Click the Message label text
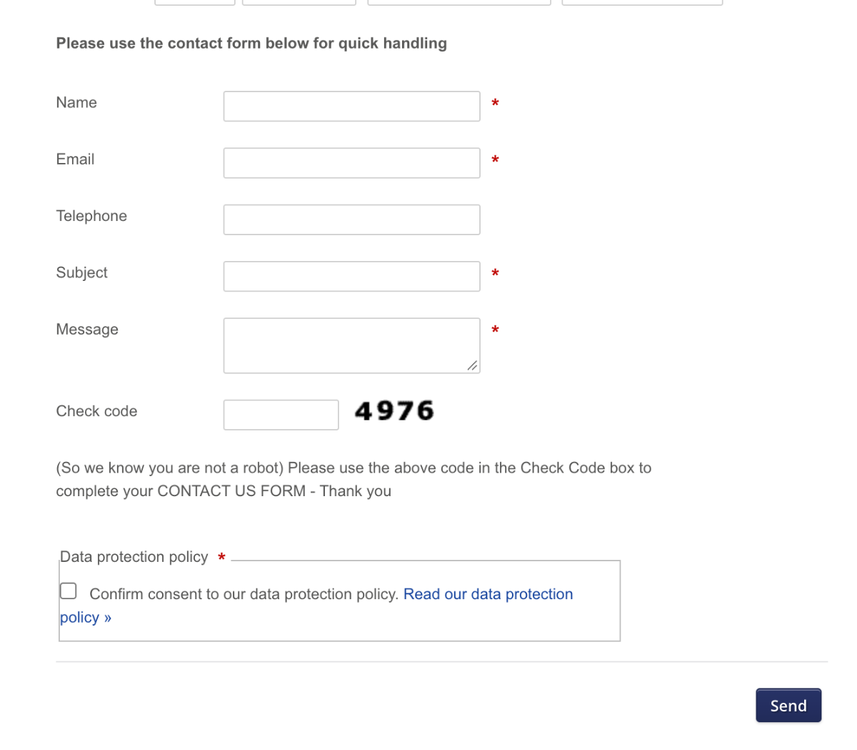Viewport: 857px width, 750px height. [87, 329]
